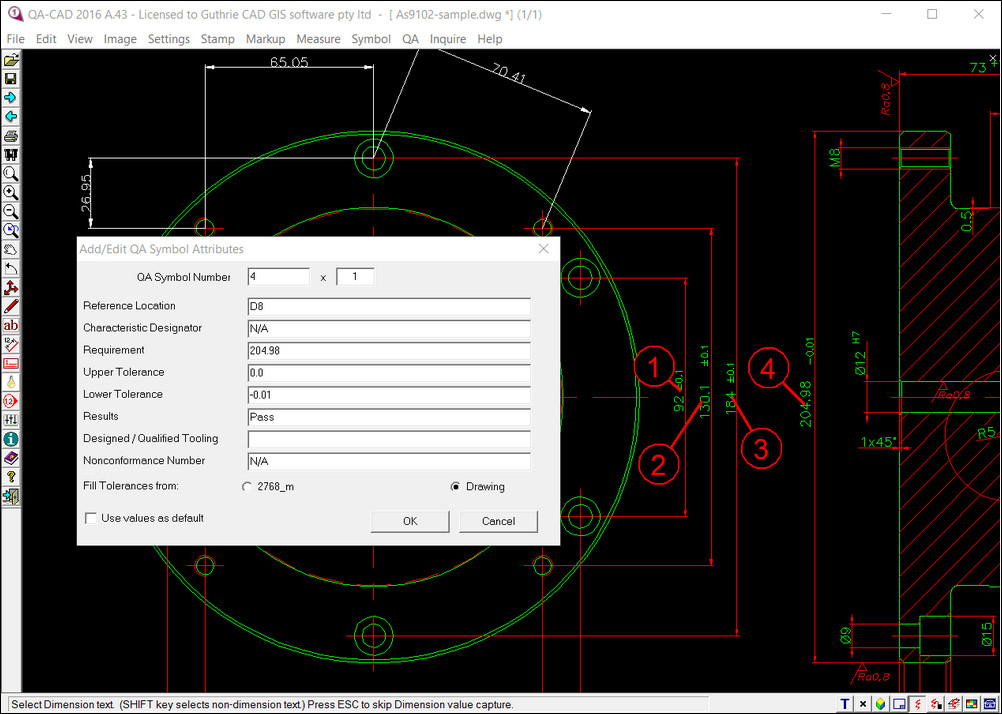Image resolution: width=1002 pixels, height=714 pixels.
Task: Open the Image menu
Action: 120,39
